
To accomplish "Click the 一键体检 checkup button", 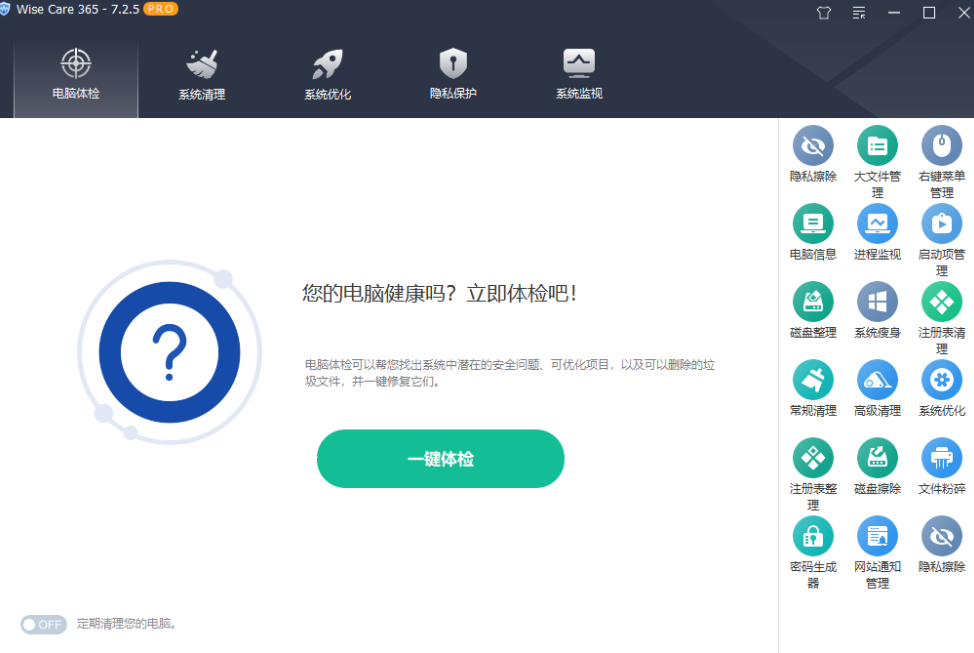I will coord(440,459).
